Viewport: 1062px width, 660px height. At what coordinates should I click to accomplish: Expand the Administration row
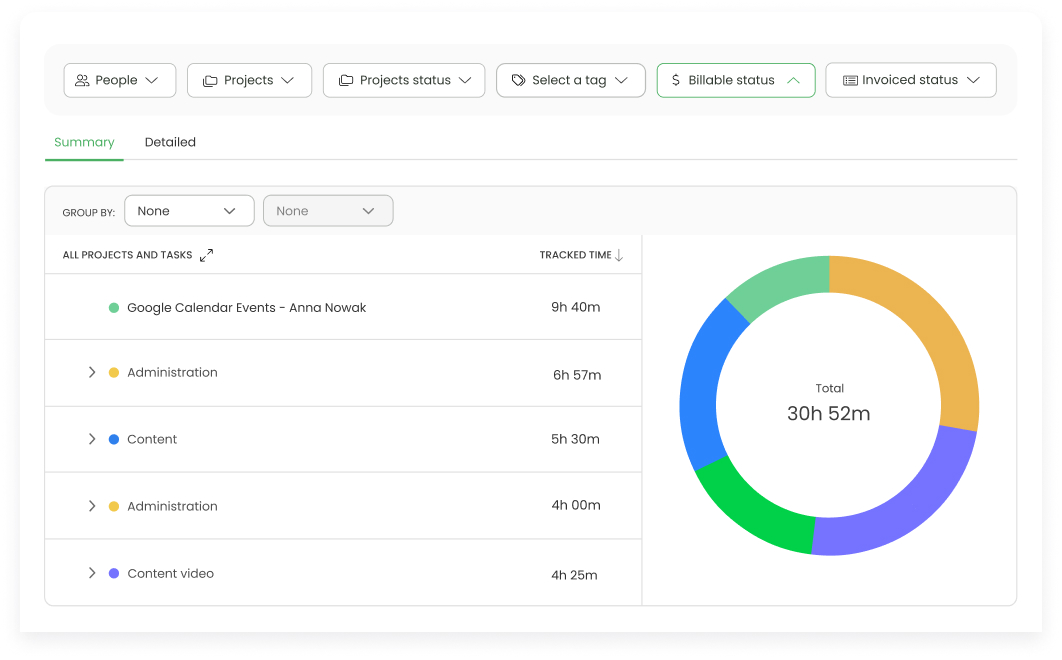tap(91, 372)
